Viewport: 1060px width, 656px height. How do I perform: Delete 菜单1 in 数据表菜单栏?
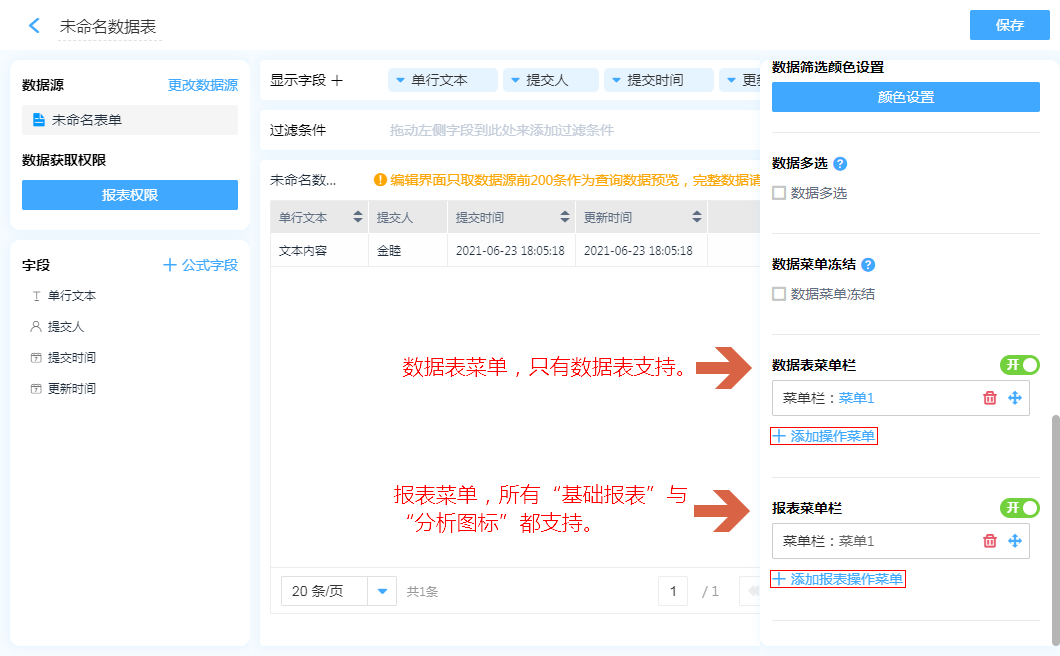point(990,398)
